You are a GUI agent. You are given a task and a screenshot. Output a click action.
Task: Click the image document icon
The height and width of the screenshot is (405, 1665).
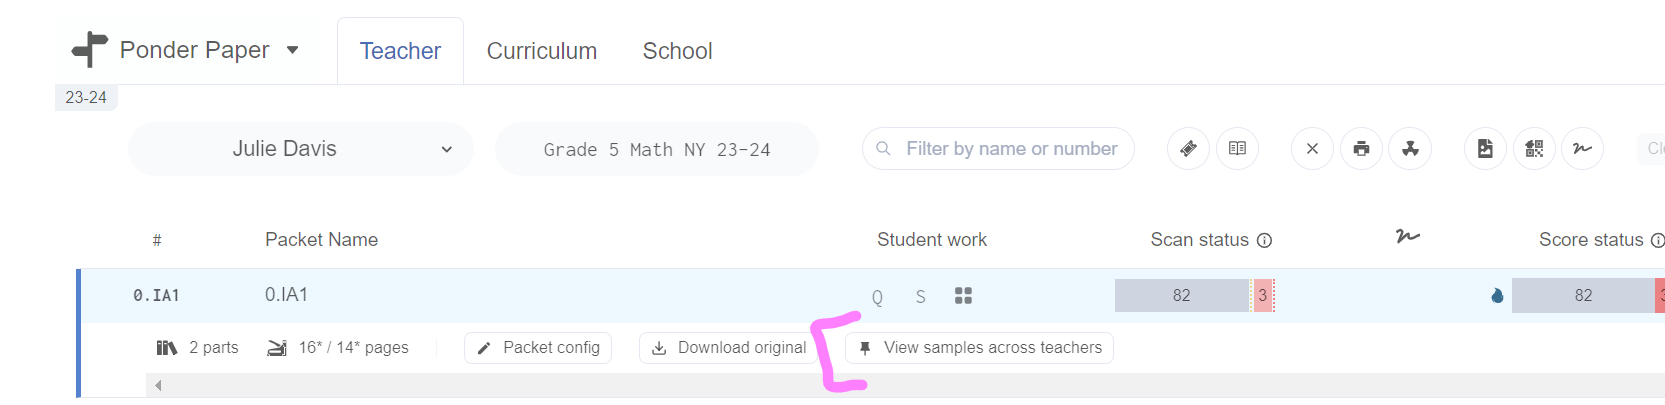[1485, 149]
